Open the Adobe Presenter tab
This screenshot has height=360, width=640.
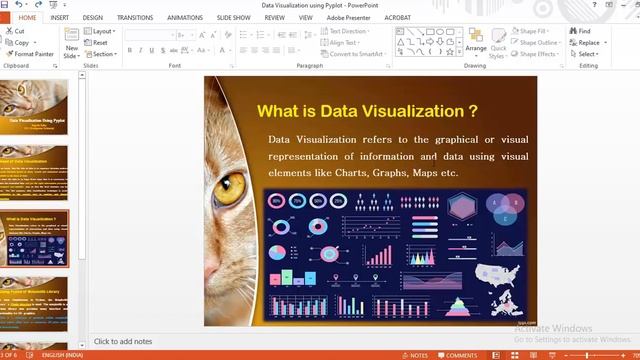pyautogui.click(x=348, y=18)
